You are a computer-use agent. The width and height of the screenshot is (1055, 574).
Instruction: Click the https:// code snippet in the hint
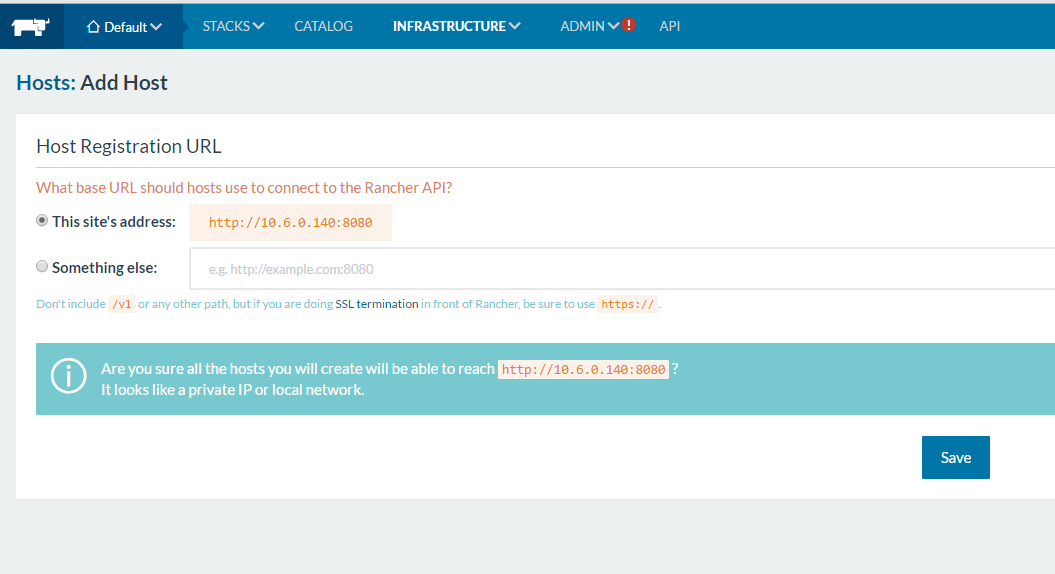pos(627,304)
